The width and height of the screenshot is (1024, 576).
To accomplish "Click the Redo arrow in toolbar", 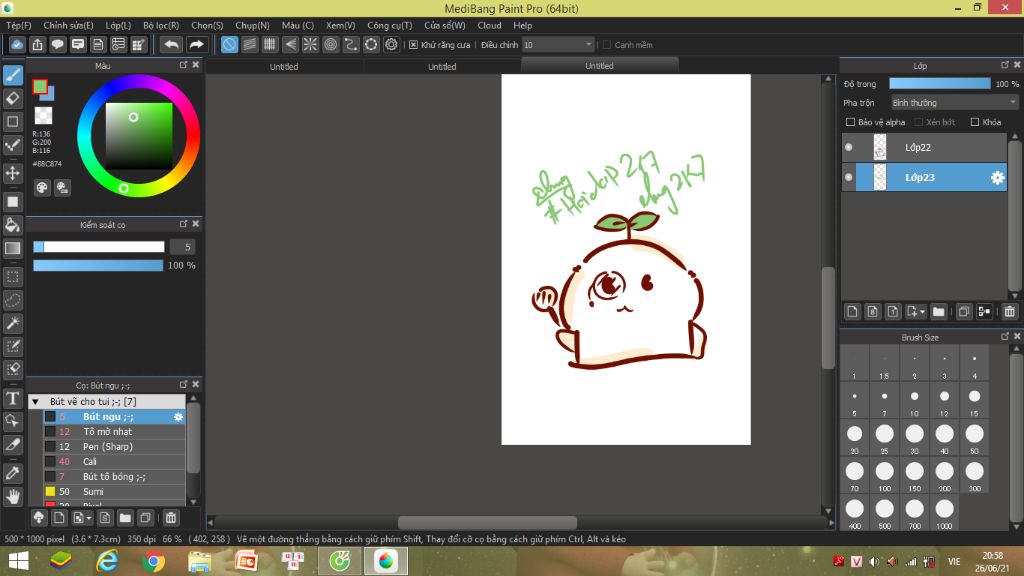I will click(x=196, y=44).
